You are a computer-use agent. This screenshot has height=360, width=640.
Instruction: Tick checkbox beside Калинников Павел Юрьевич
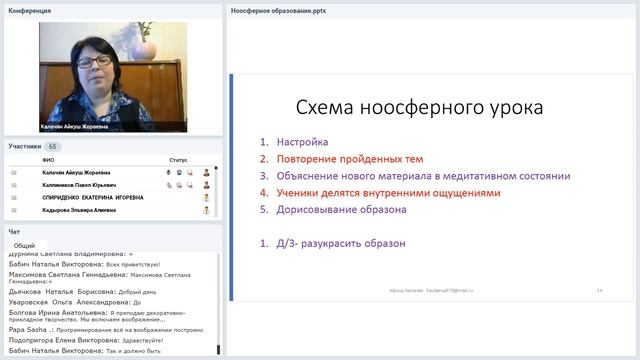coord(14,185)
